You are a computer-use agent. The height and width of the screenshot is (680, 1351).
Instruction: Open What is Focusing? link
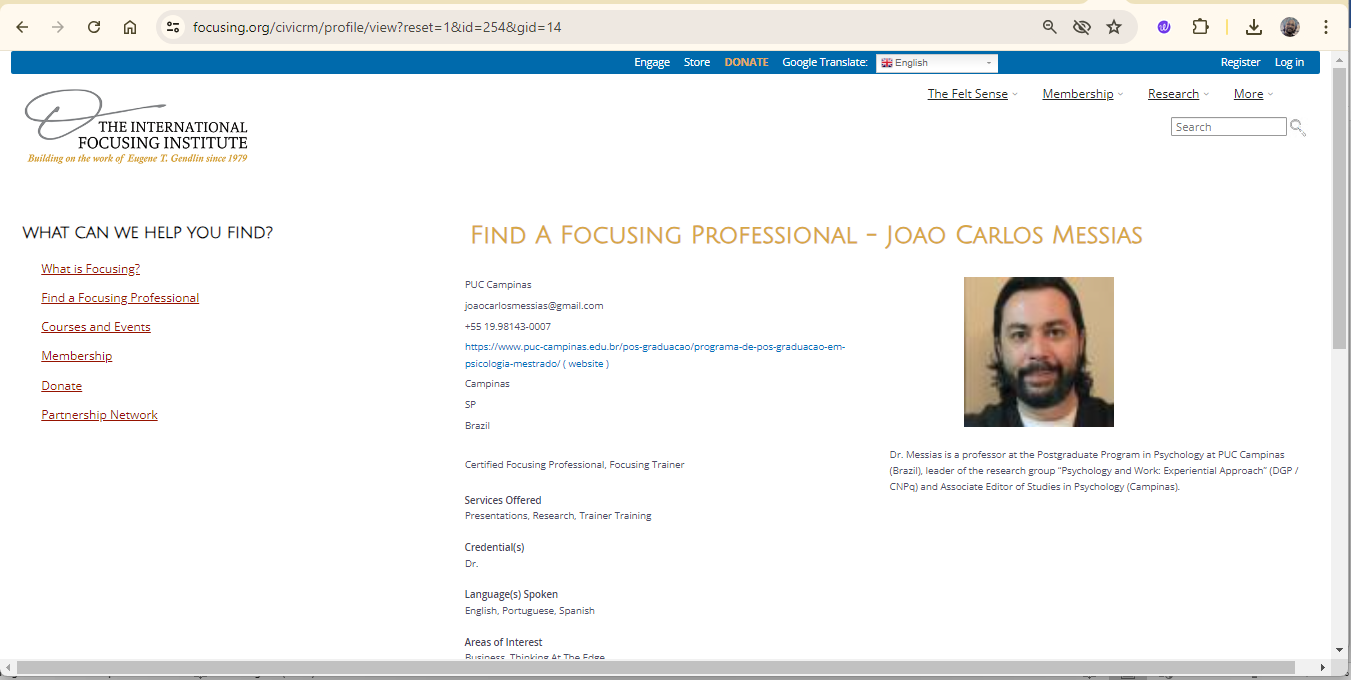pos(90,269)
